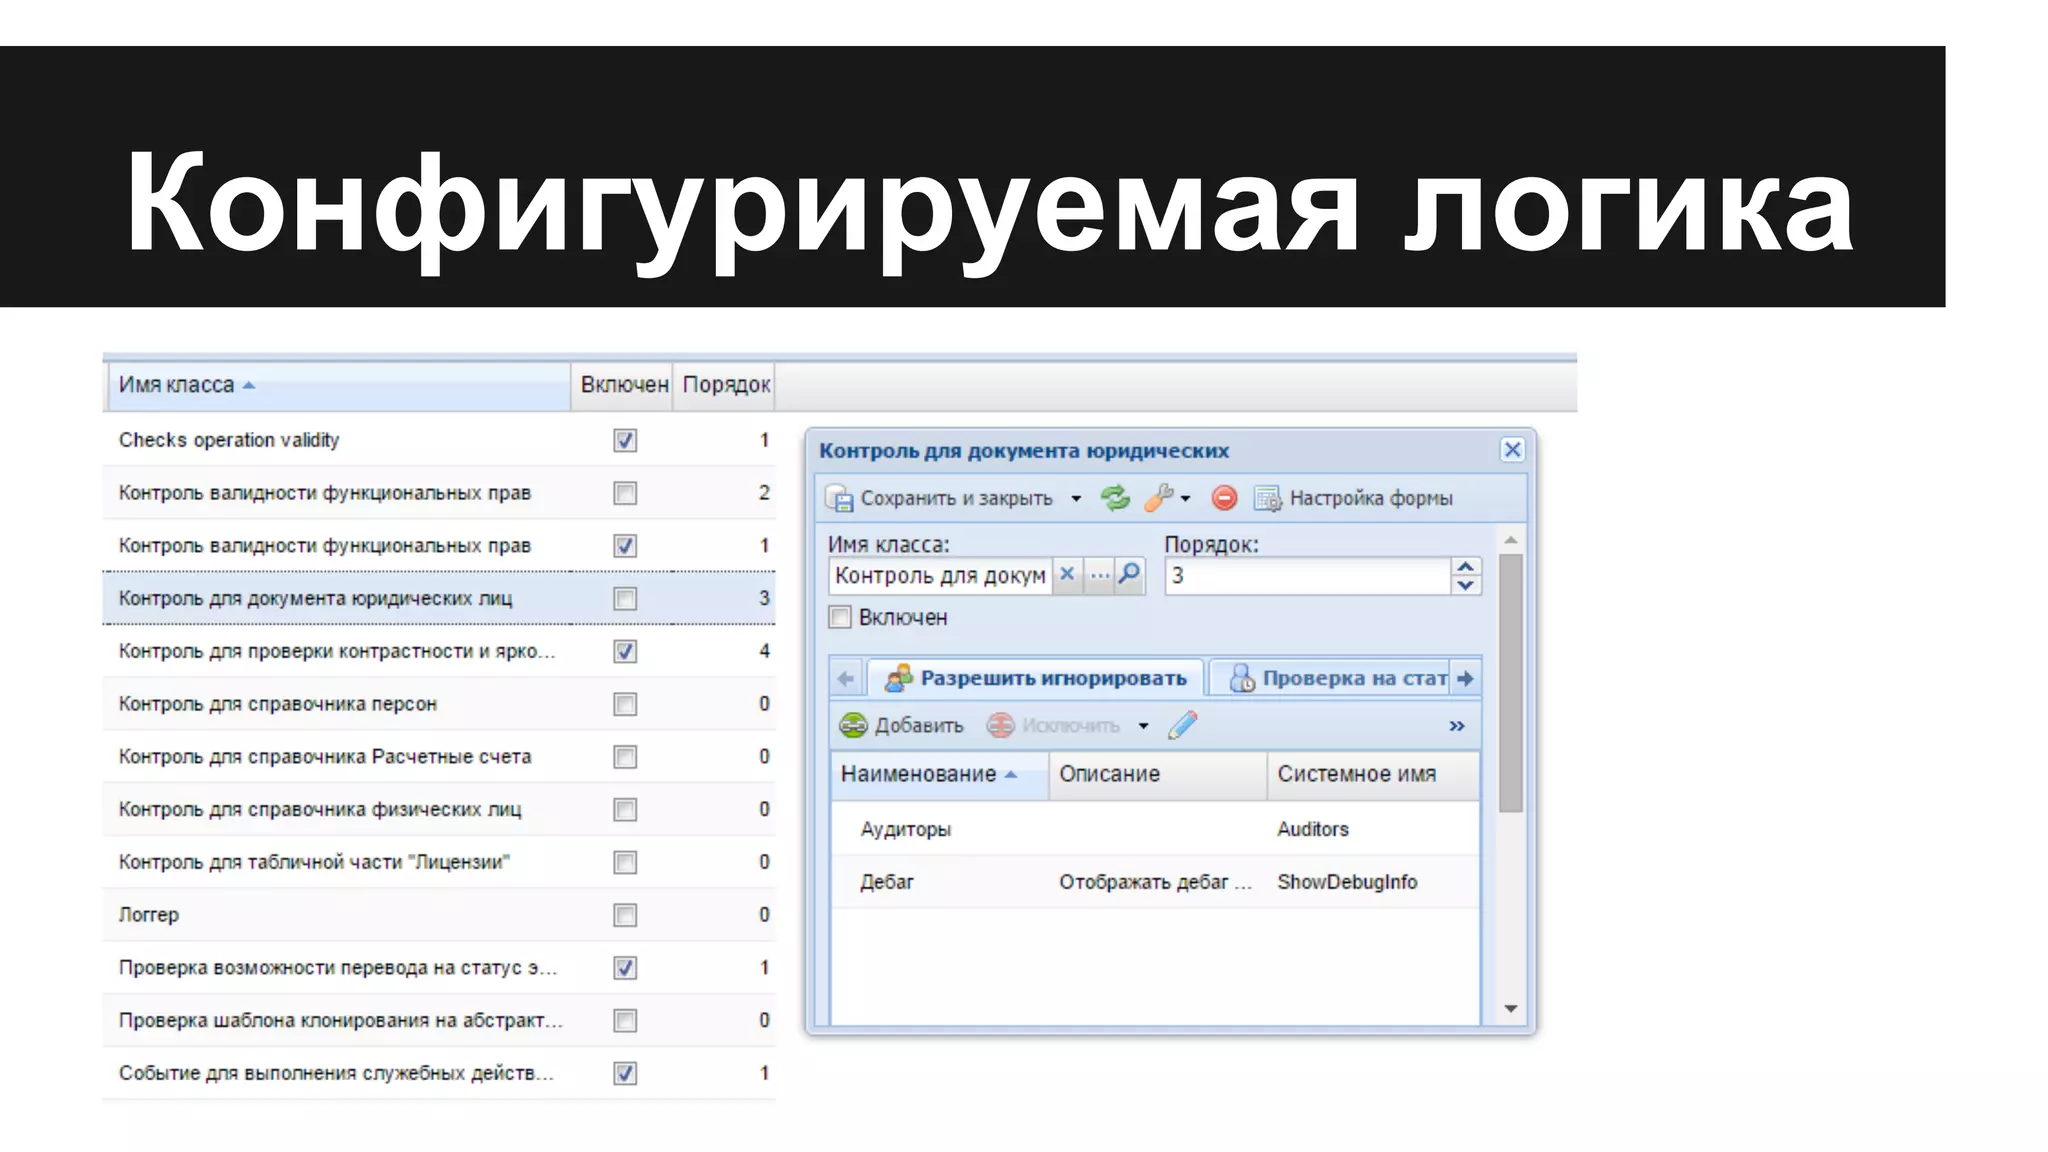Screen dimensions: 2048x1152
Task: Click the wrench tools icon
Action: point(1158,497)
